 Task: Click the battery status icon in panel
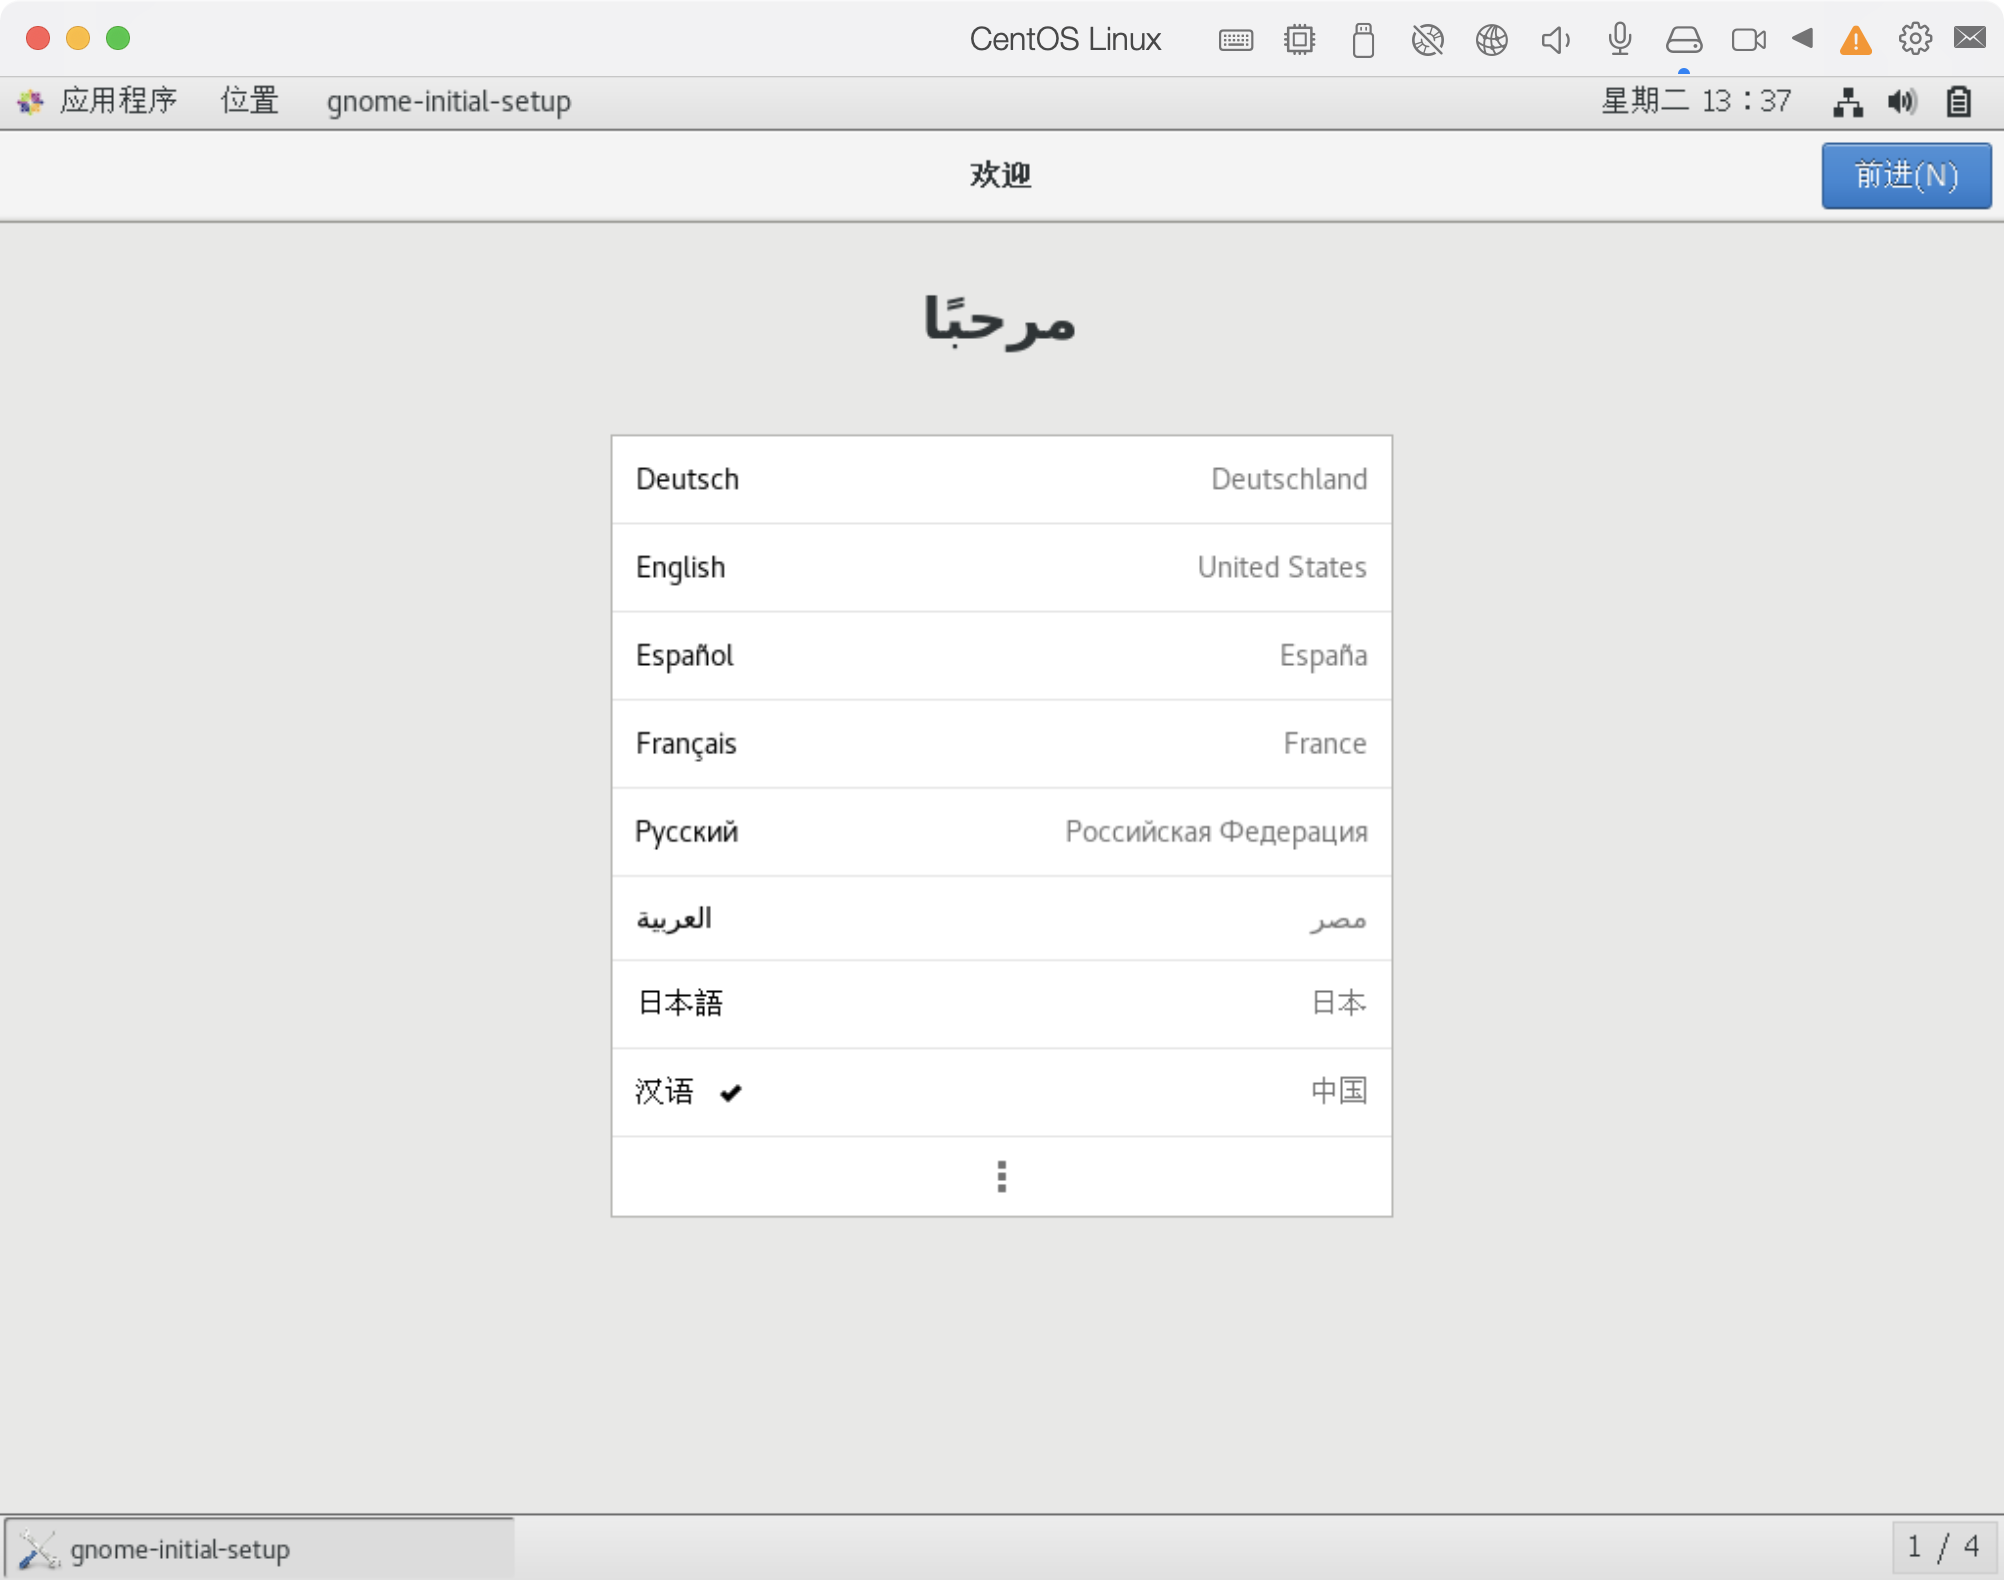coord(1958,102)
